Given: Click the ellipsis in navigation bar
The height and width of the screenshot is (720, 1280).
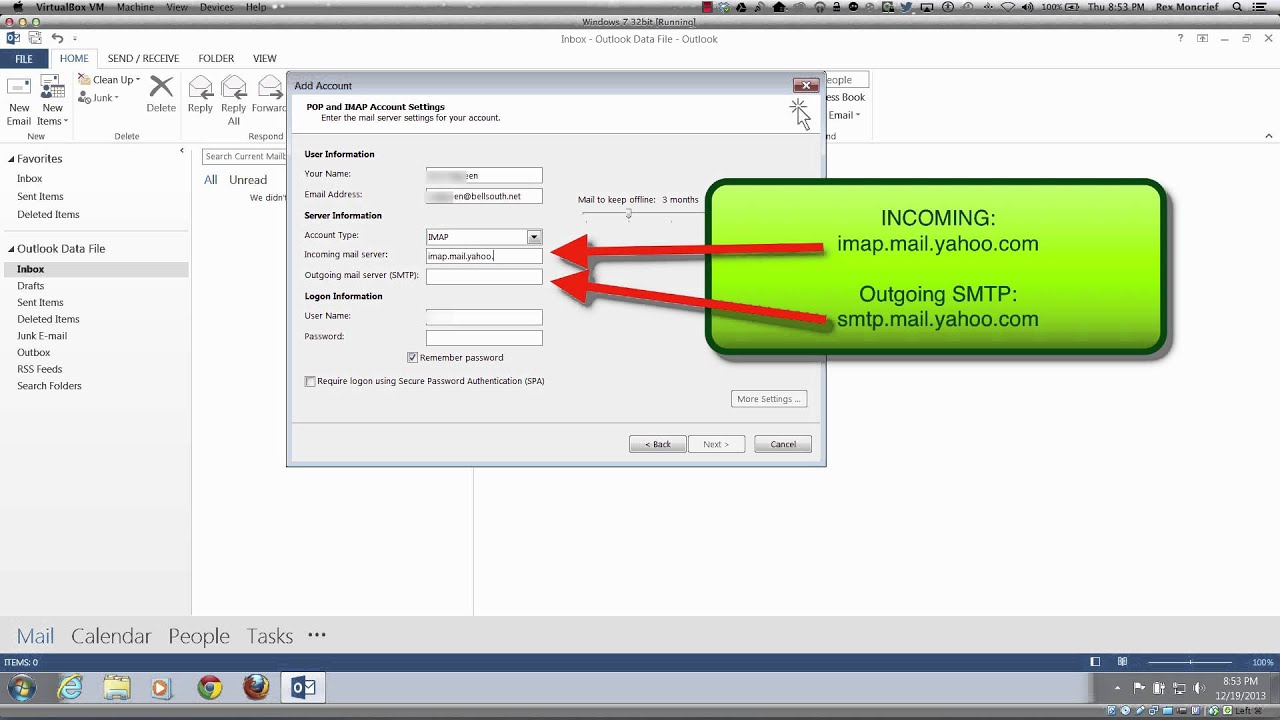Looking at the screenshot, I should click(317, 635).
